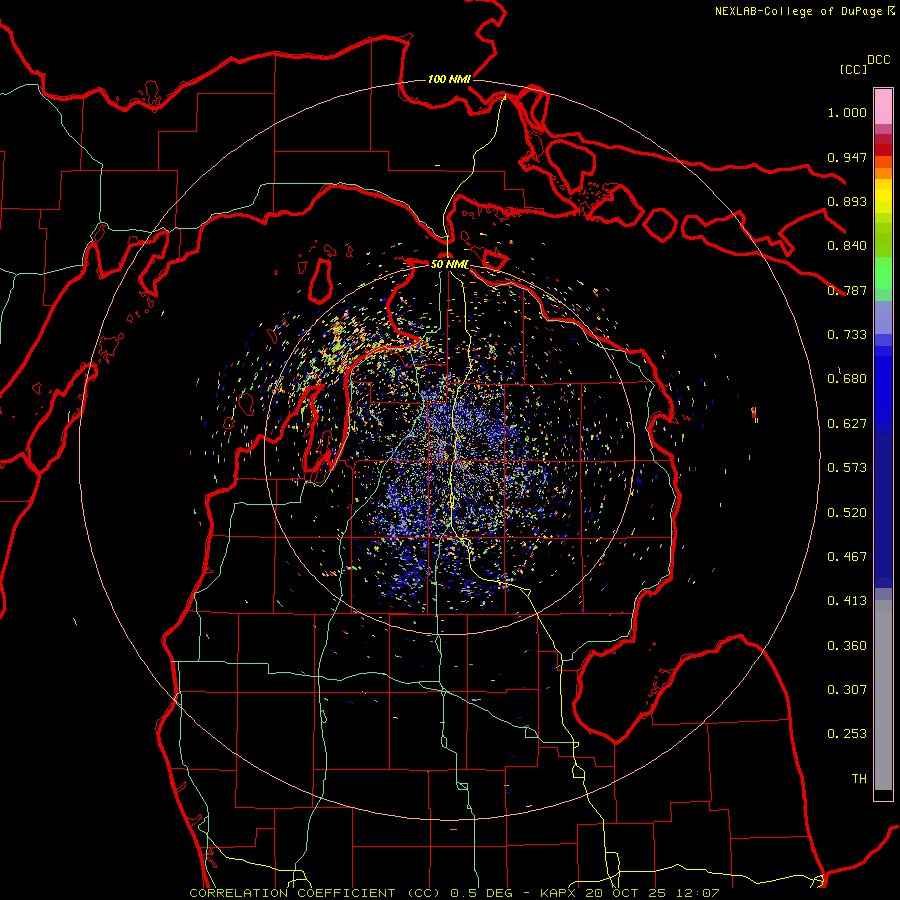Click the 0.520 scale value
Viewport: 900px width, 900px height.
tap(847, 513)
